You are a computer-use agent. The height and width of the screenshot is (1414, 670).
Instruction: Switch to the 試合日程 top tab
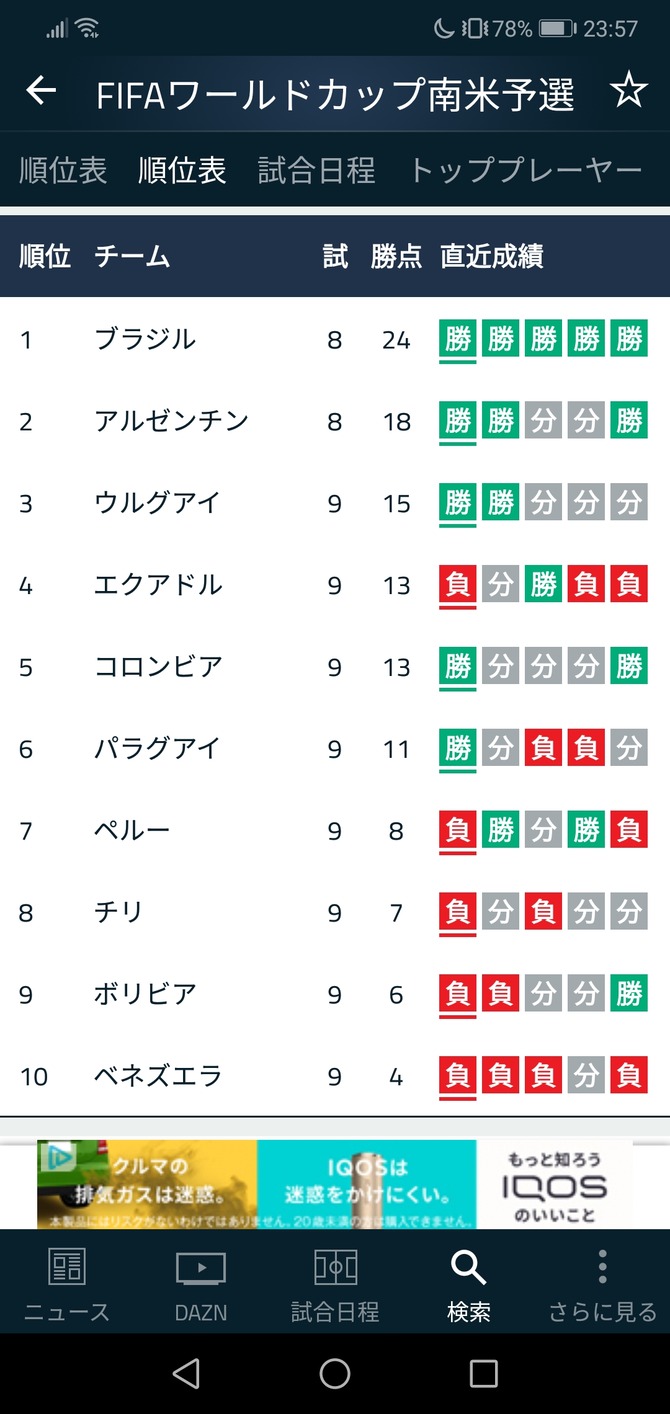(317, 170)
